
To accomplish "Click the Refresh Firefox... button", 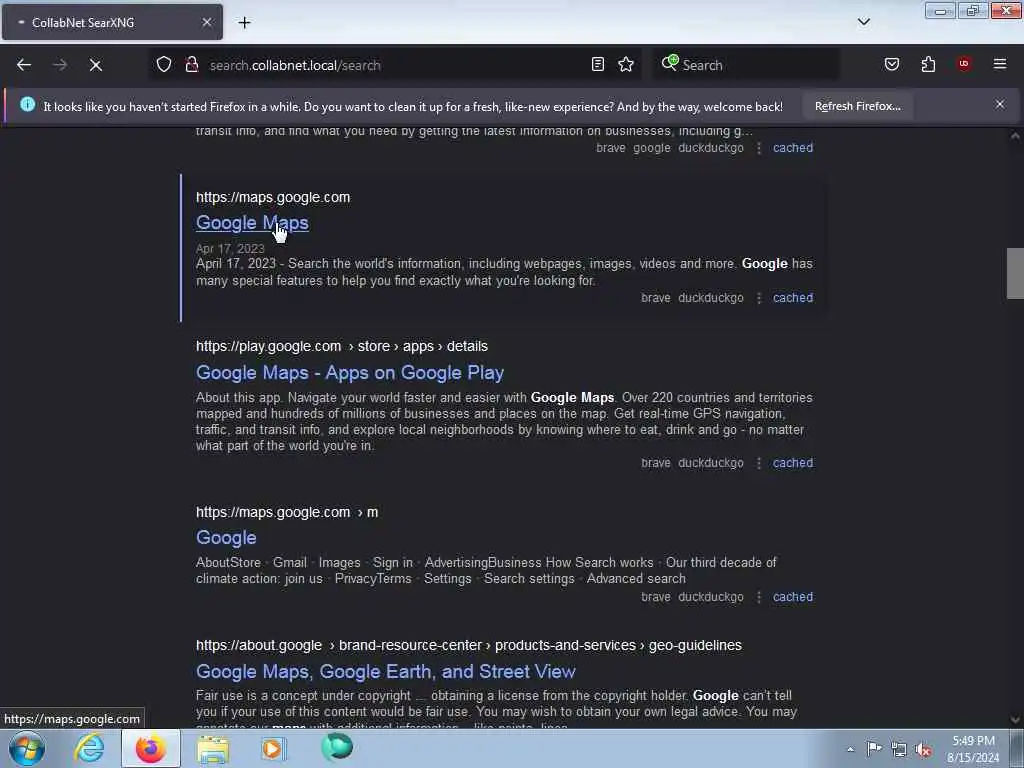I will (x=857, y=106).
